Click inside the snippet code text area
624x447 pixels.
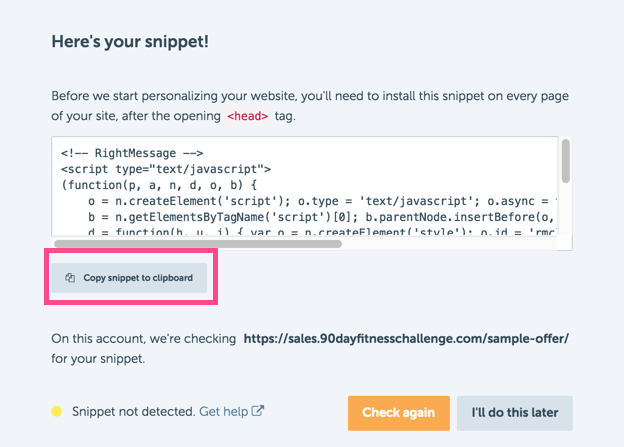(305, 186)
